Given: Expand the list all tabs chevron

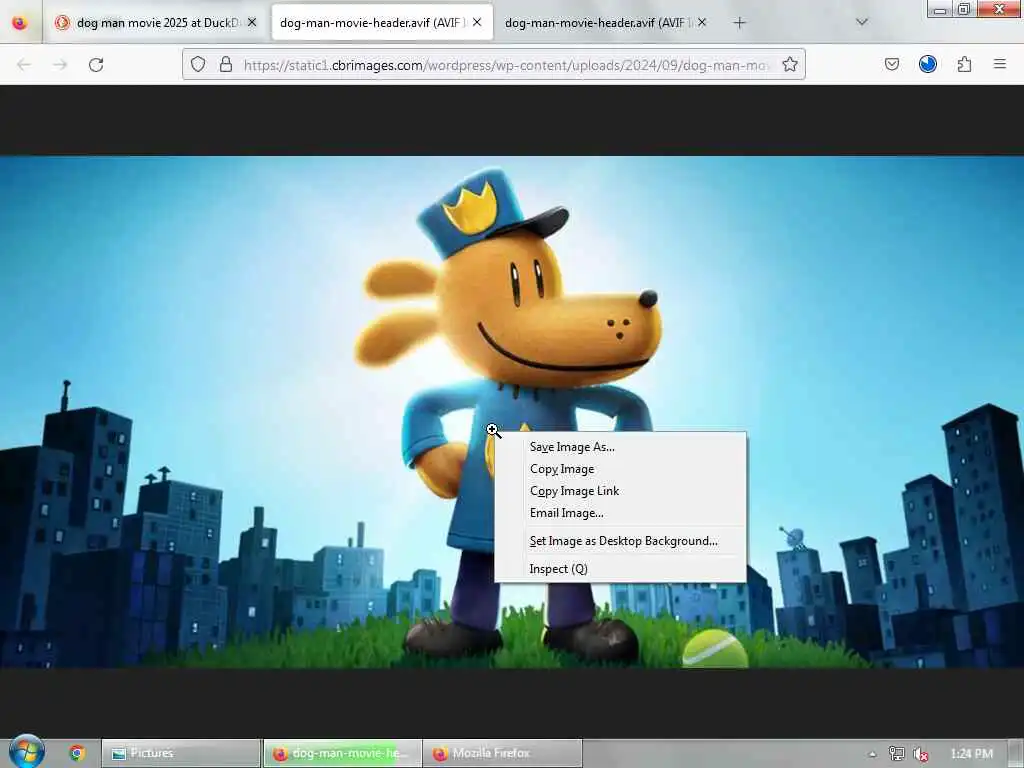Looking at the screenshot, I should pyautogui.click(x=862, y=22).
